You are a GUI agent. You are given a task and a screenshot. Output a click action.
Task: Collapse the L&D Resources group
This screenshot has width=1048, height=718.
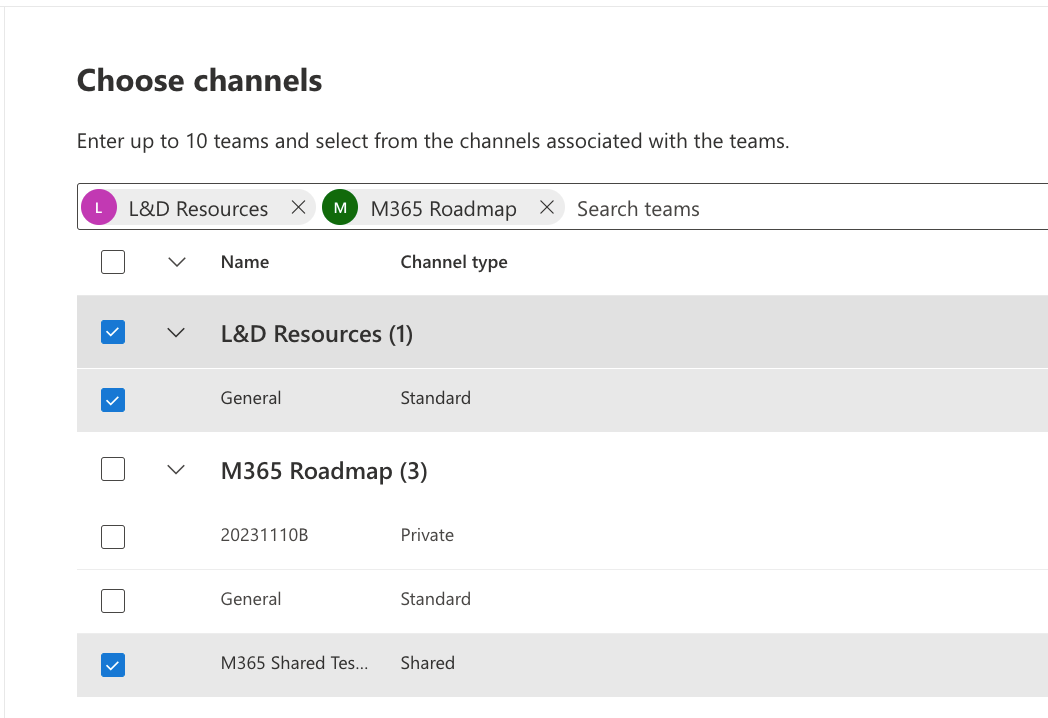click(176, 332)
